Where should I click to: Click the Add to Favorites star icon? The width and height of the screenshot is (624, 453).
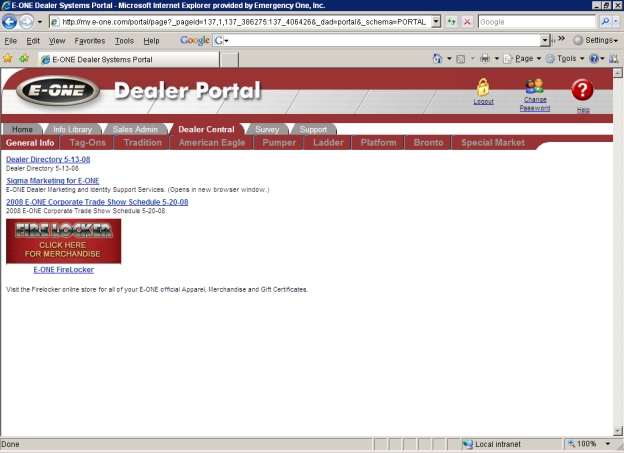click(x=24, y=59)
